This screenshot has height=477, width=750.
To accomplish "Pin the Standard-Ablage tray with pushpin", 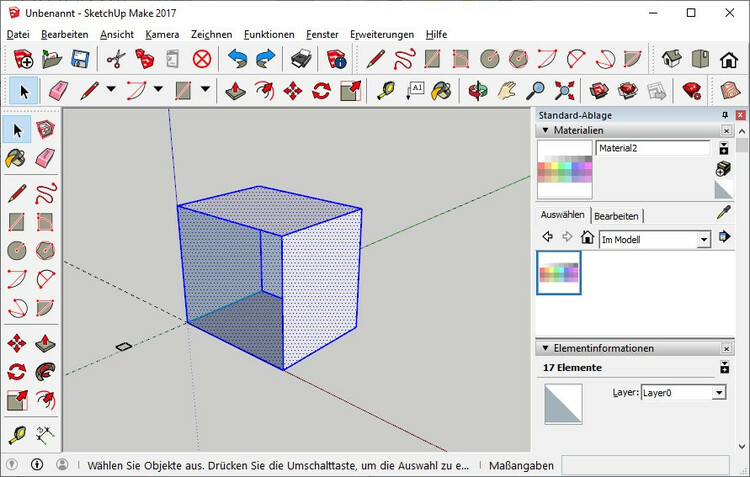I will 725,115.
